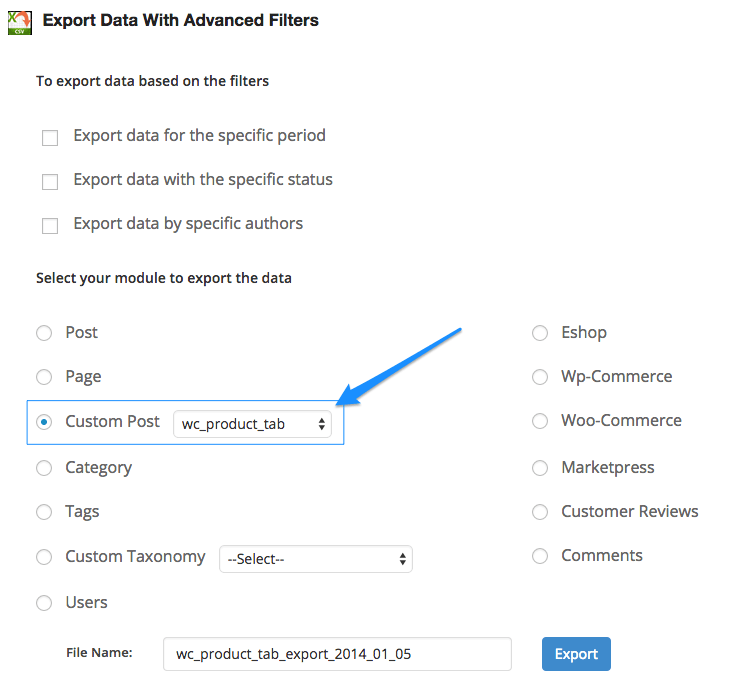Open the Custom Taxonomy --Select-- dropdown
741x684 pixels.
316,559
